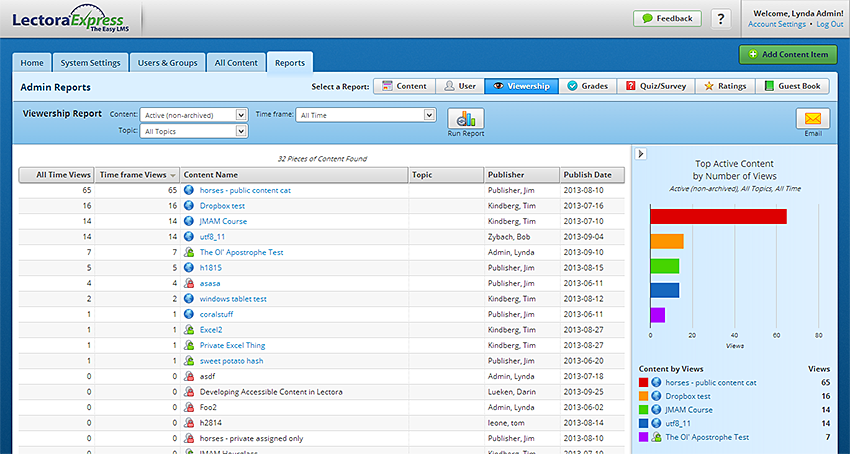The image size is (850, 454).
Task: Click the globe icon beside windows tablet test
Action: click(x=189, y=299)
